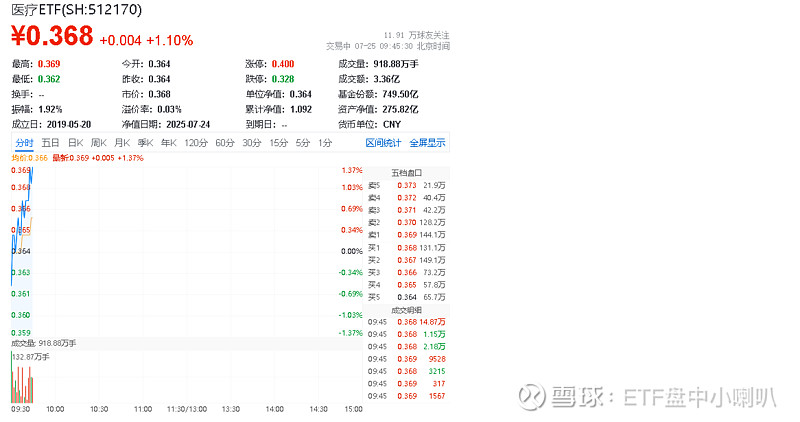Open 区间统计 range statistics link
The image size is (800, 422).
(383, 143)
